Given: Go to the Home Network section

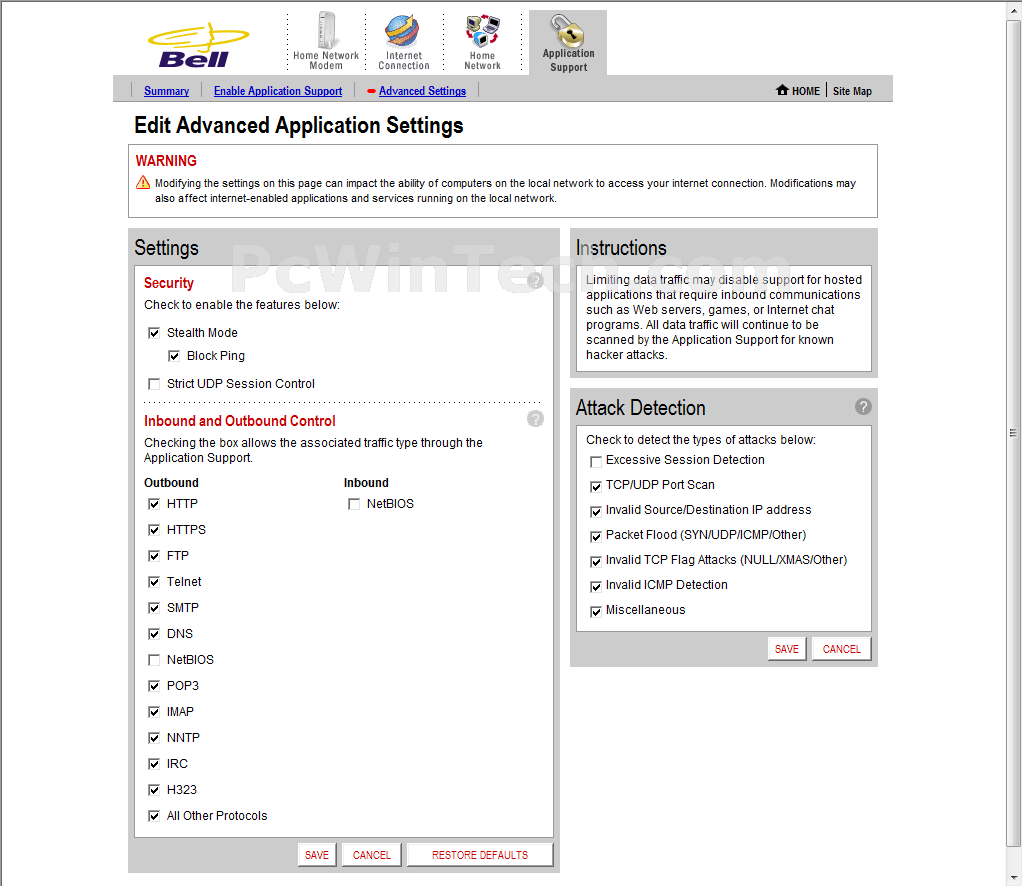Looking at the screenshot, I should coord(482,40).
